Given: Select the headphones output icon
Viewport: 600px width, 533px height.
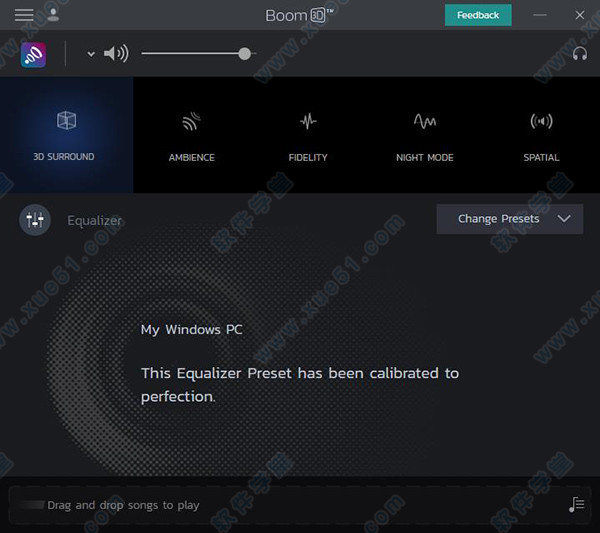Looking at the screenshot, I should 580,54.
